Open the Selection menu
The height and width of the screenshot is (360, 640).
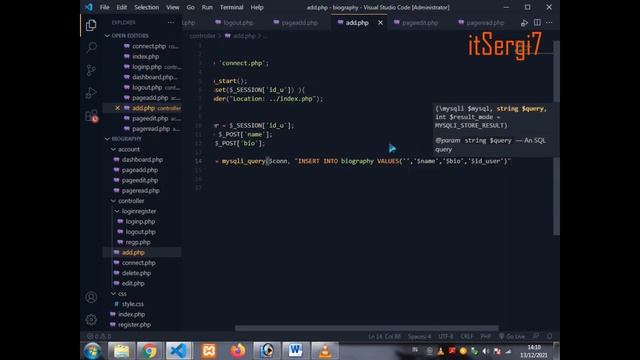(x=147, y=7)
